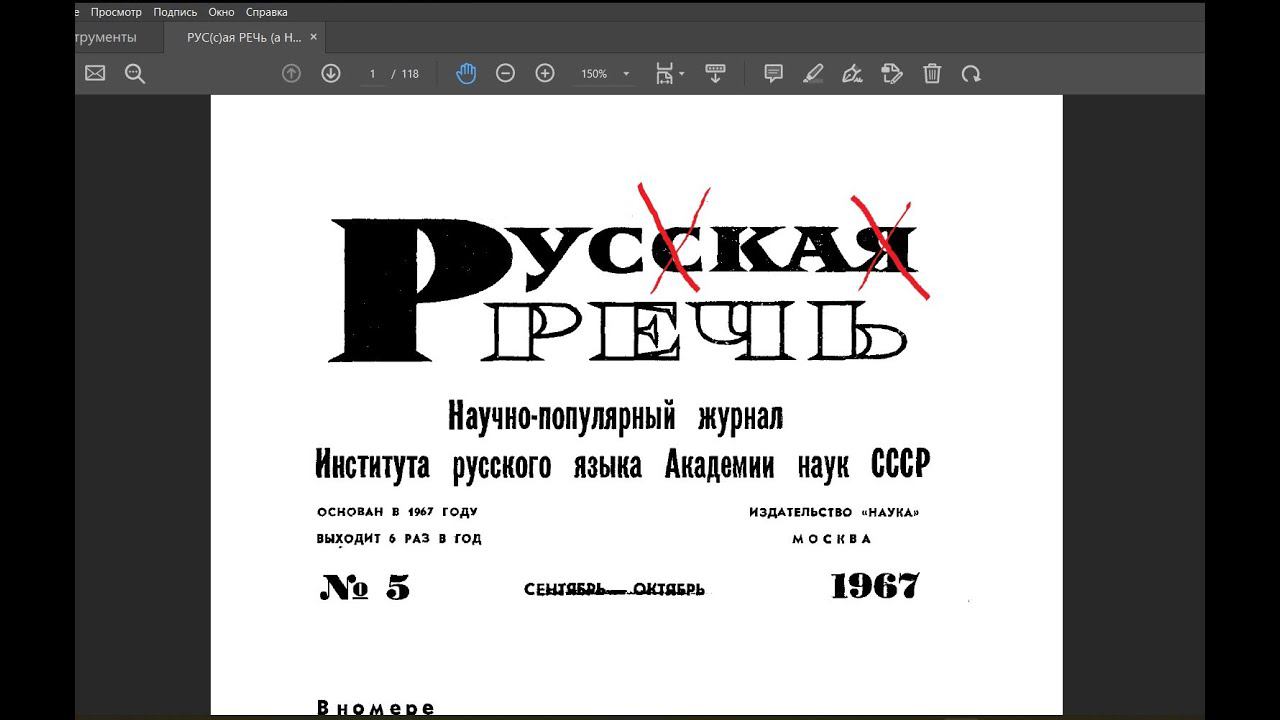The height and width of the screenshot is (720, 1280).
Task: Click the large year '1967' on page
Action: point(875,586)
